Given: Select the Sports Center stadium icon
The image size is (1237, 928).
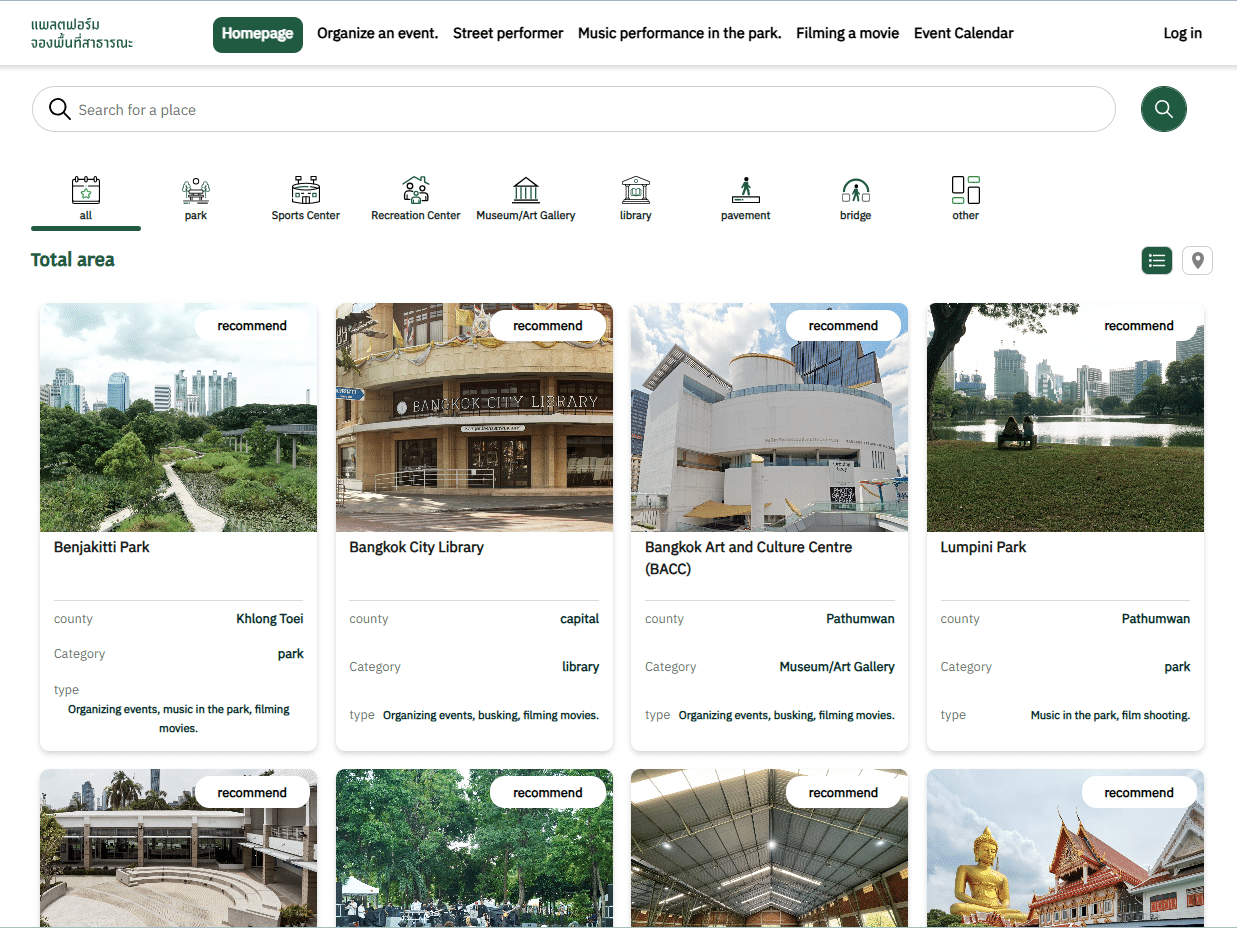Looking at the screenshot, I should click(x=306, y=190).
